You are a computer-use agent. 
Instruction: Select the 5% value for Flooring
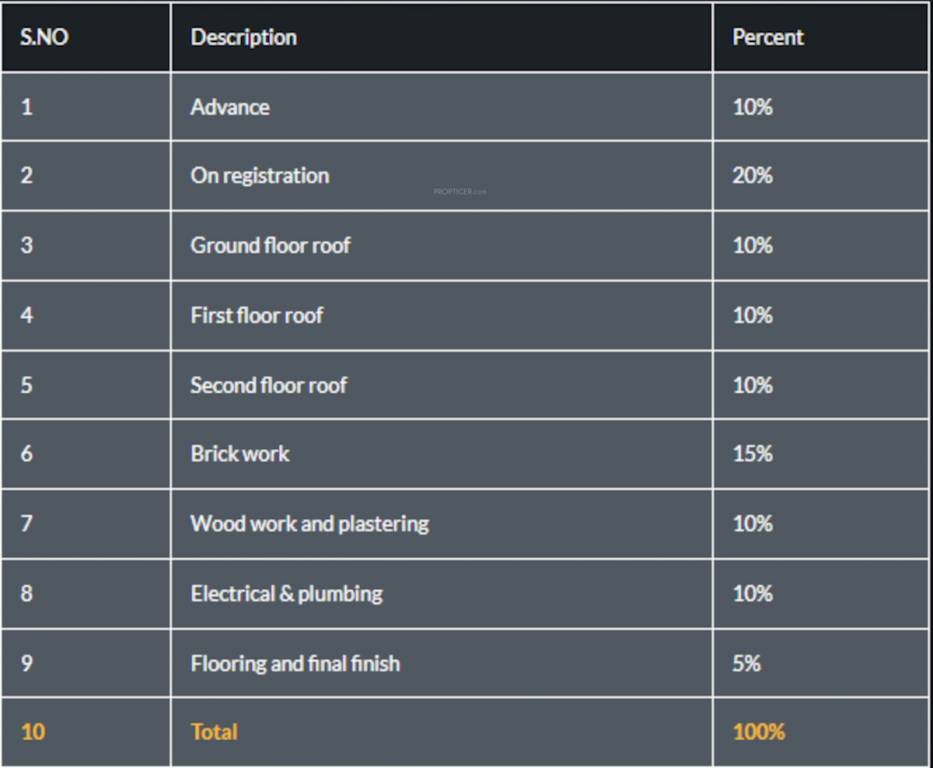click(747, 663)
